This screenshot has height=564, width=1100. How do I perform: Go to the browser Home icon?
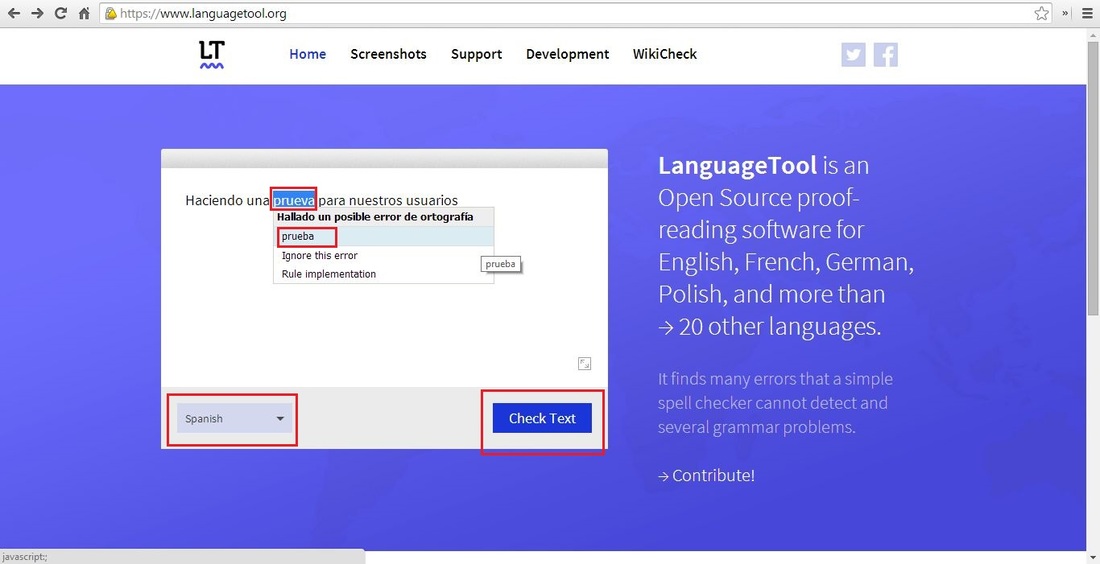(84, 13)
